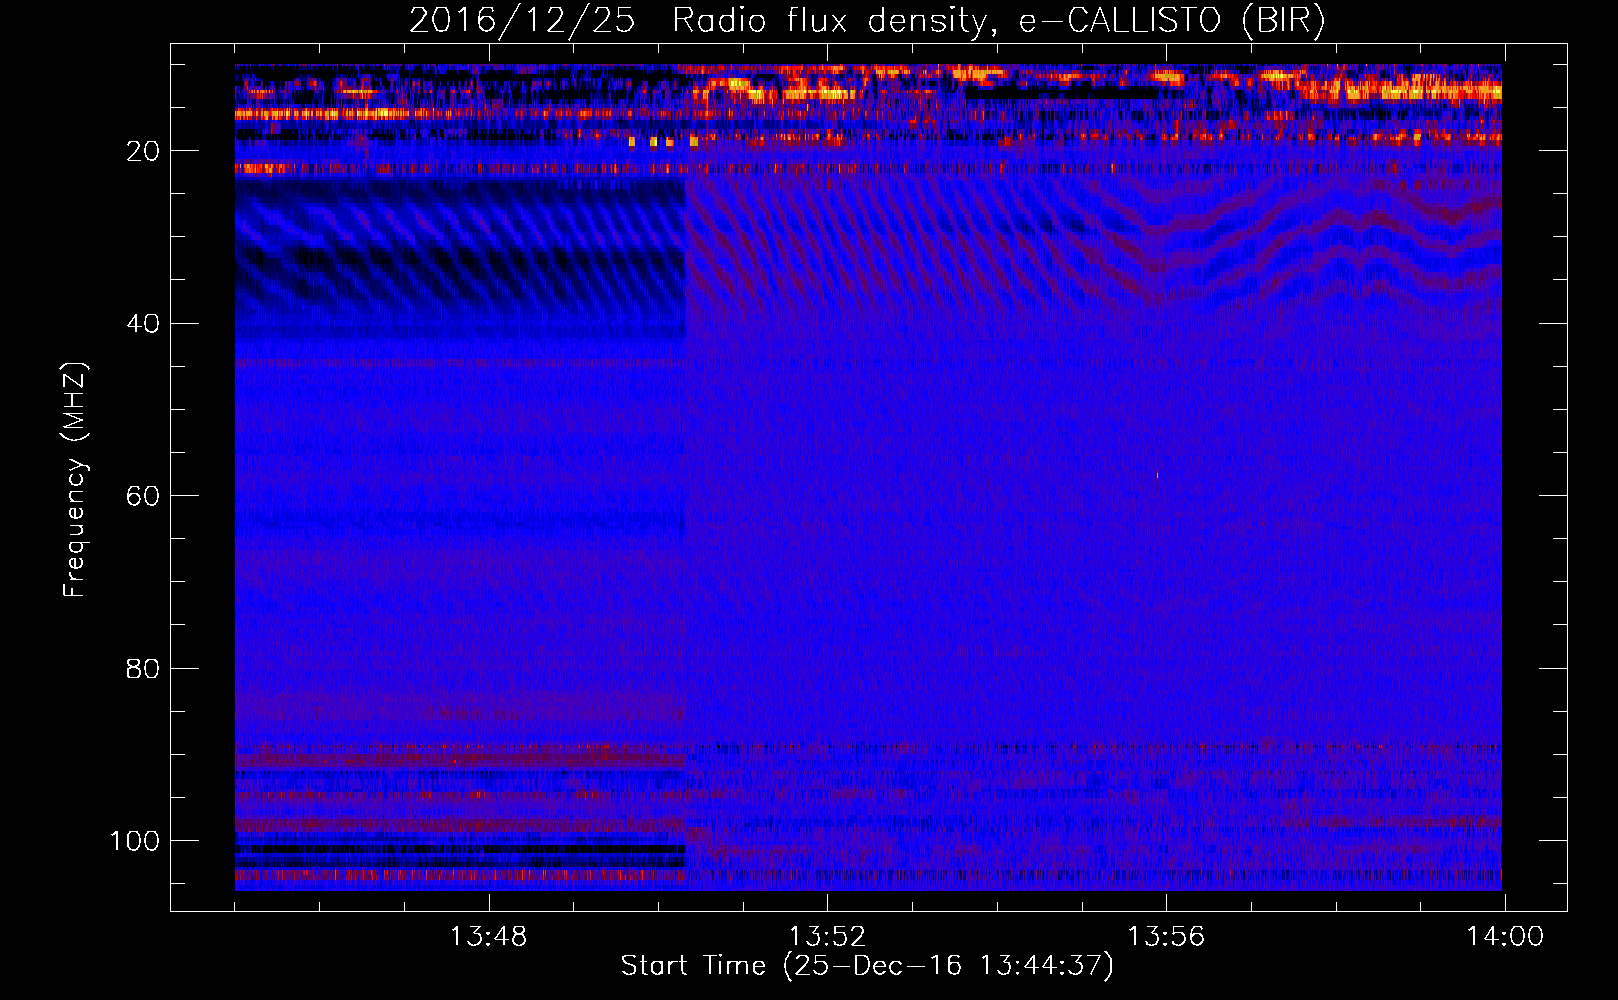This screenshot has height=1000, width=1618.
Task: Click the "Frequency (MHZ)" axis label
Action: [75, 480]
